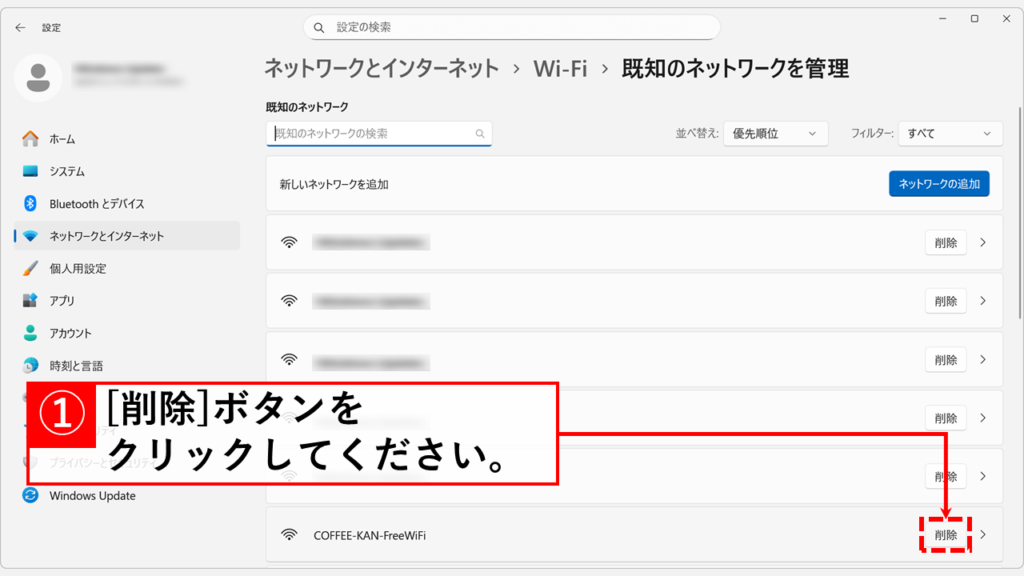Screen dimensions: 1024x576
Task: Open Personalization settings
Action: point(77,268)
